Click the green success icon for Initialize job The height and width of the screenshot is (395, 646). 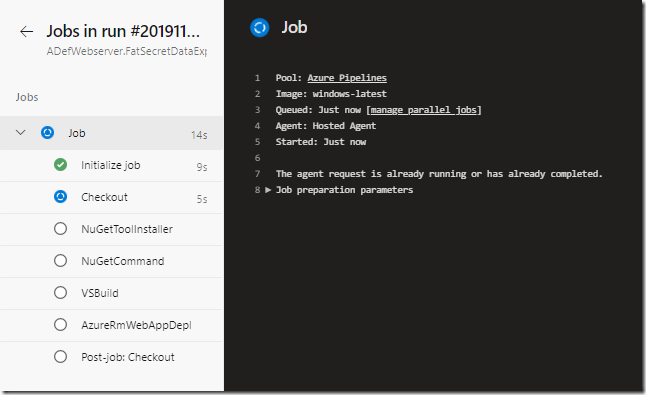[x=61, y=165]
